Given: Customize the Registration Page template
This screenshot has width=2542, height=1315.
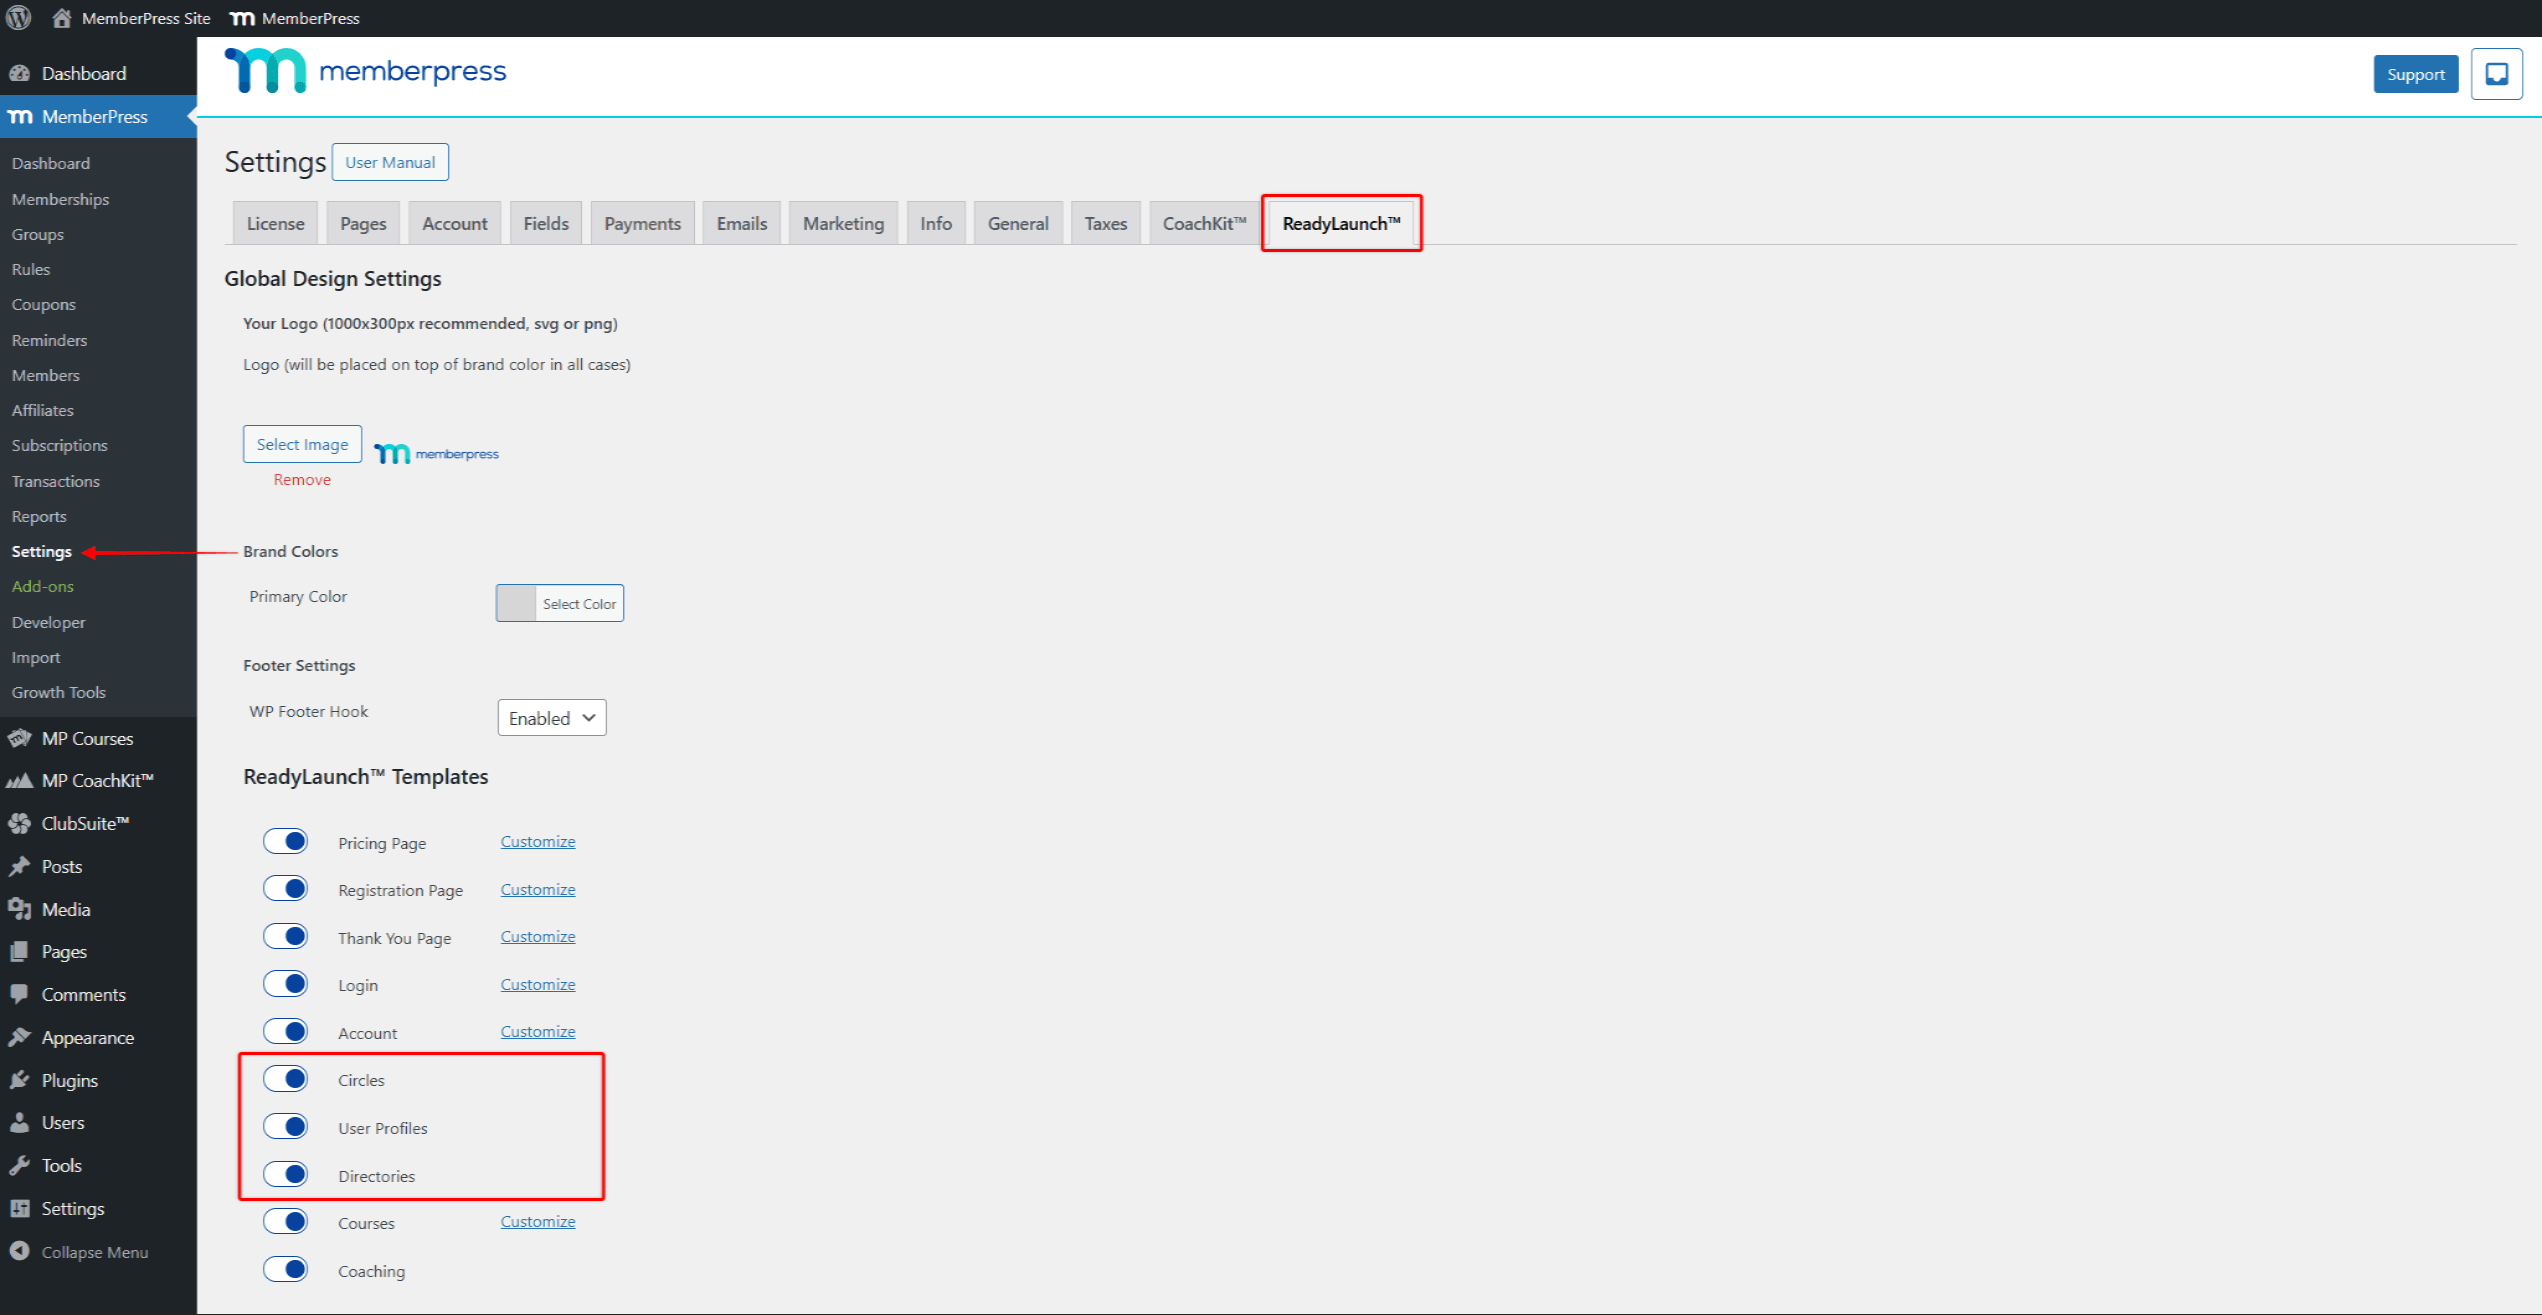Looking at the screenshot, I should tap(538, 889).
